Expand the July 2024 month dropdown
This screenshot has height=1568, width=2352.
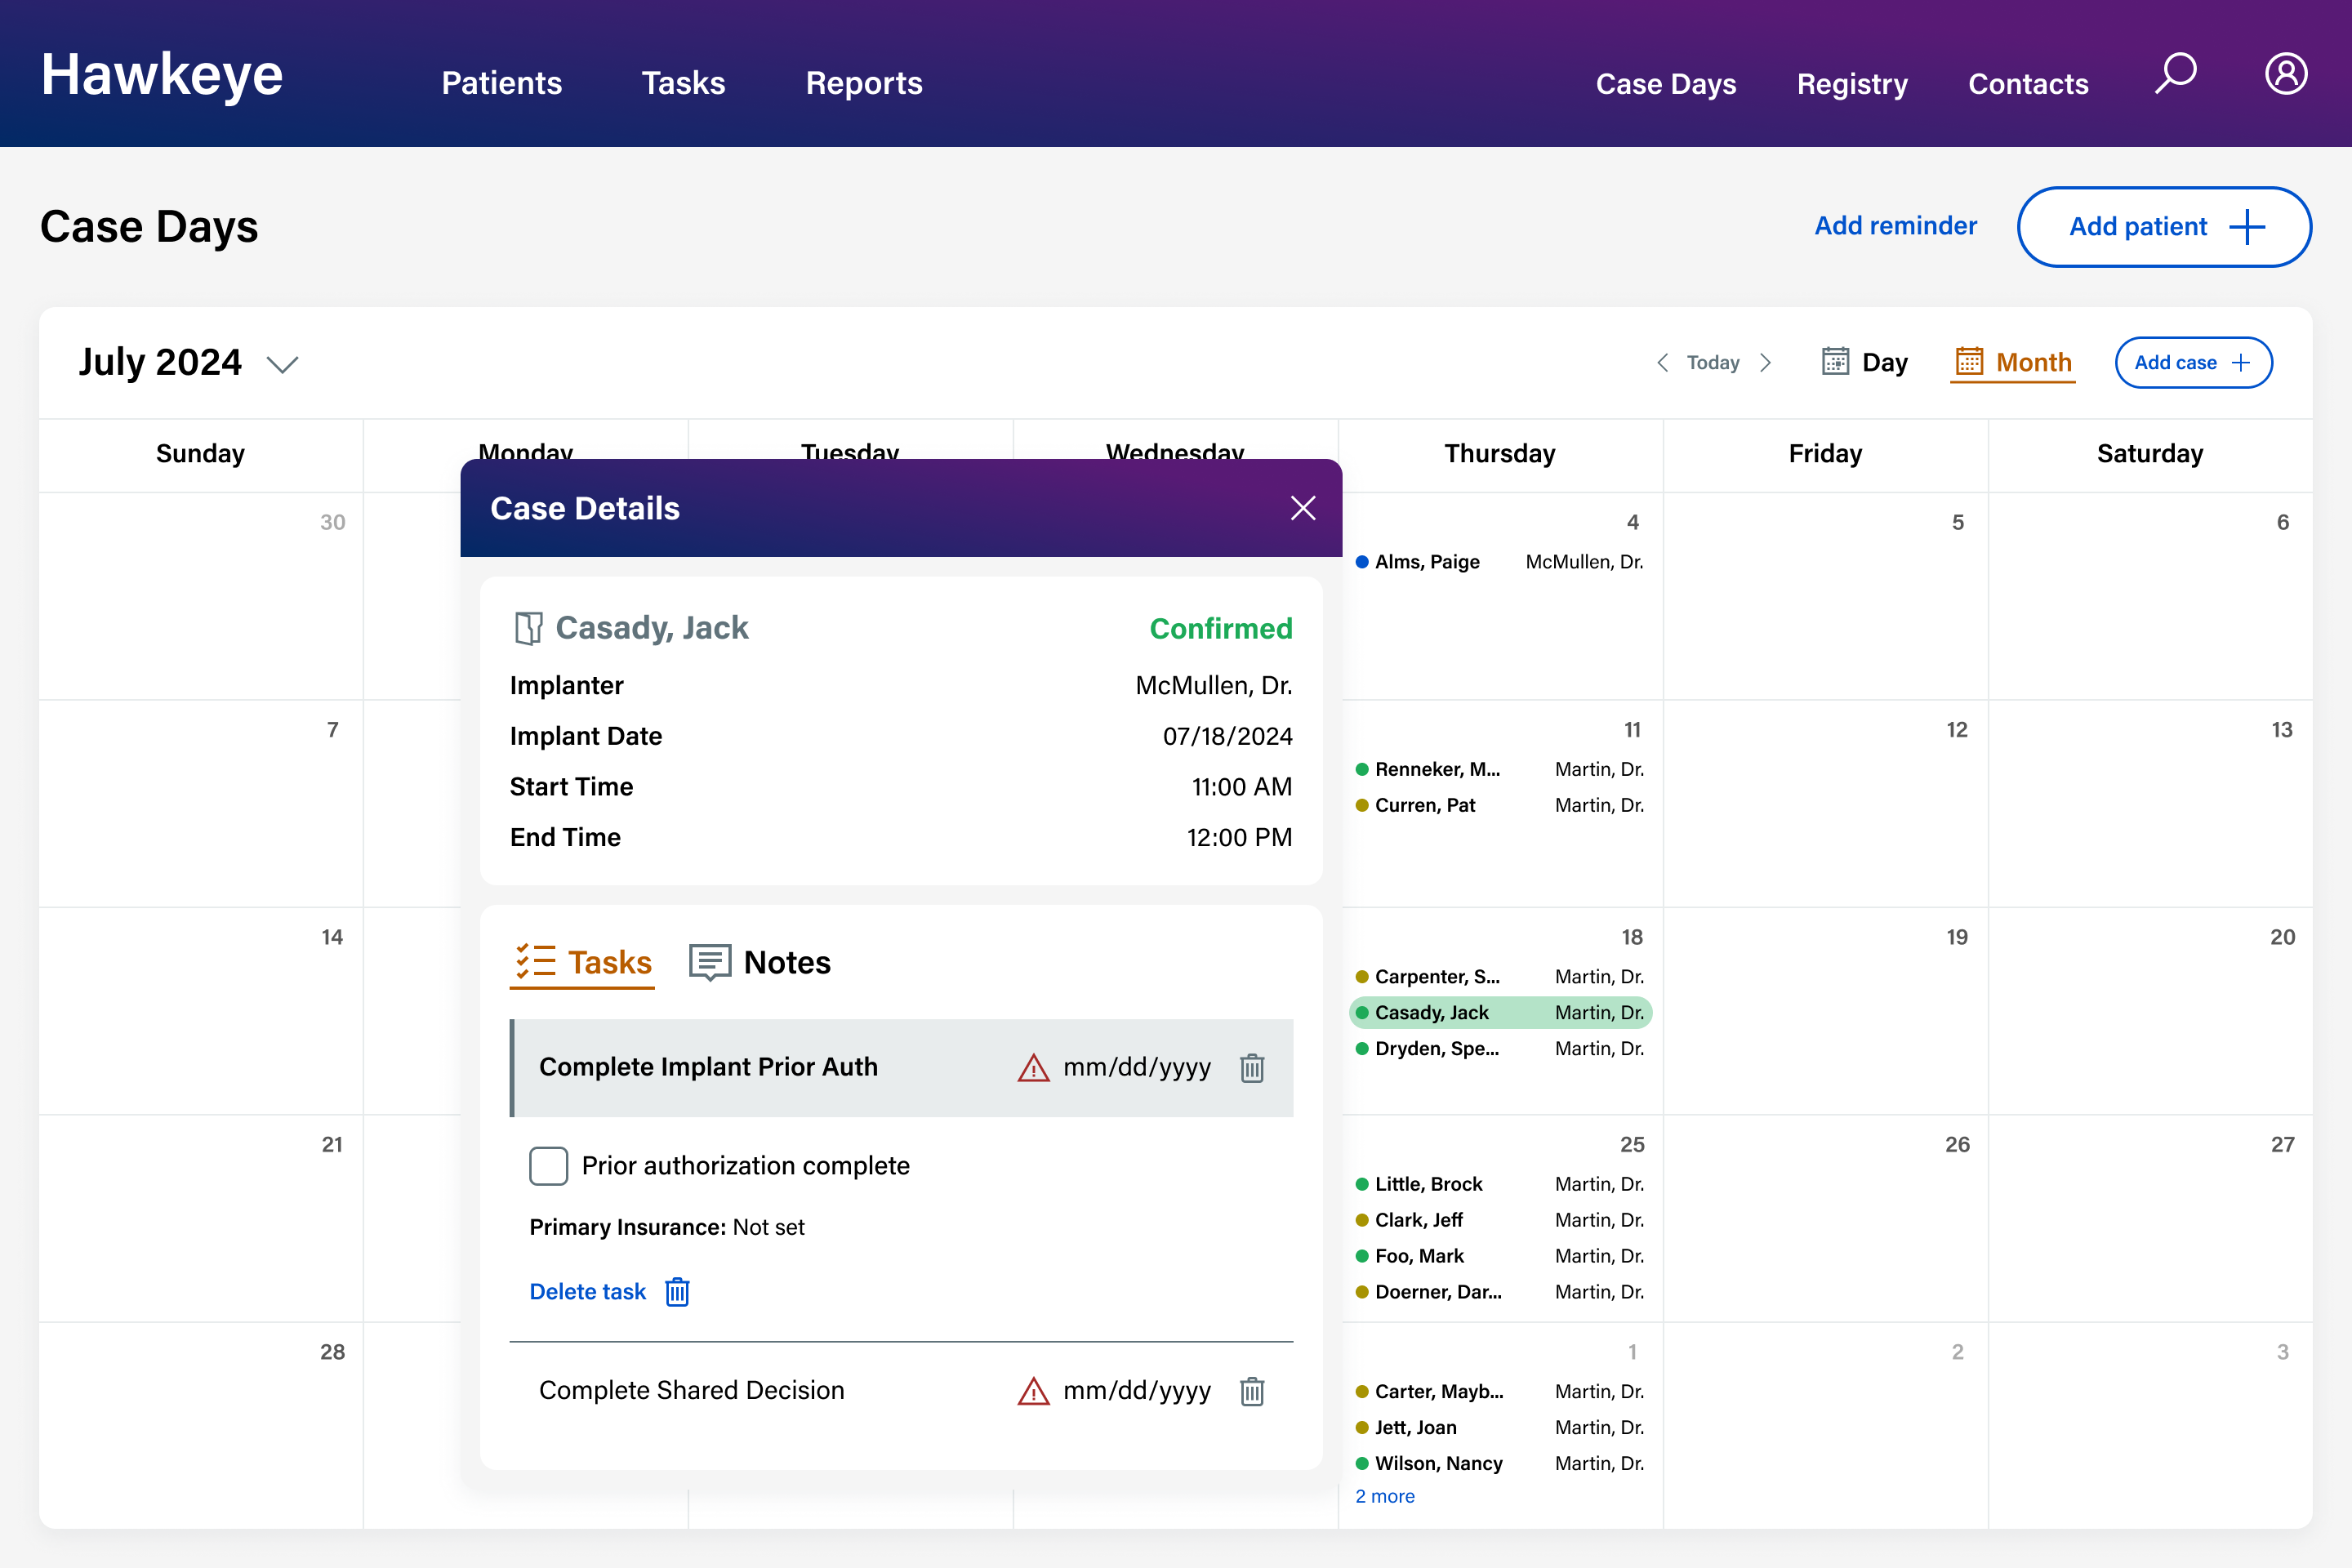pos(283,364)
